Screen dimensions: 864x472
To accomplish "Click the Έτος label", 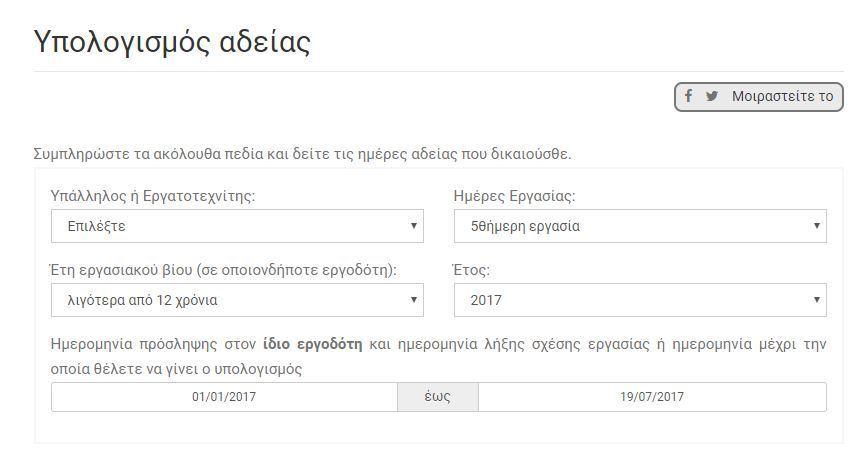I will click(472, 270).
